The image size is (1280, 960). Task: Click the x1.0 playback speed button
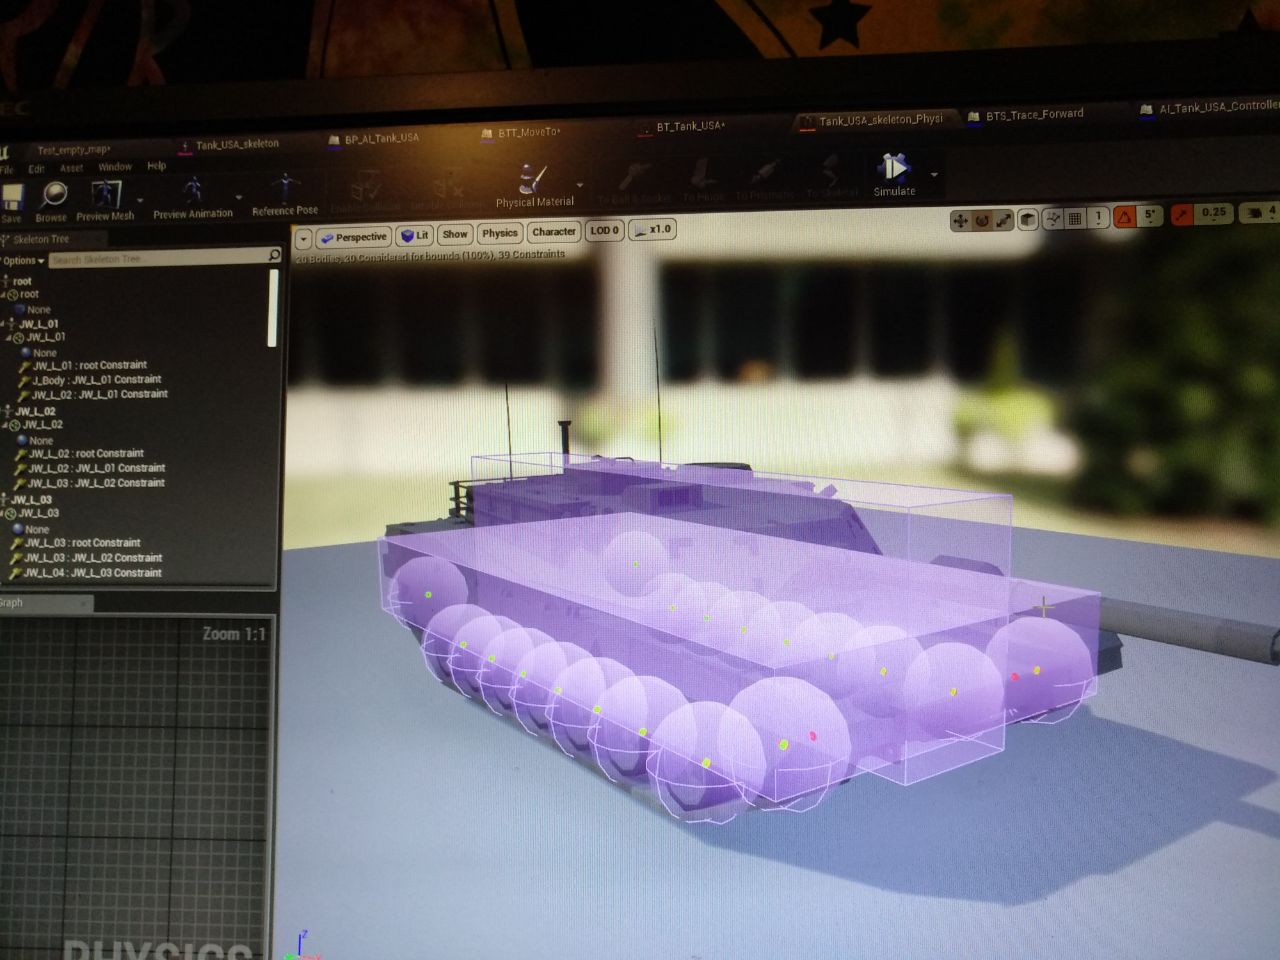[654, 230]
